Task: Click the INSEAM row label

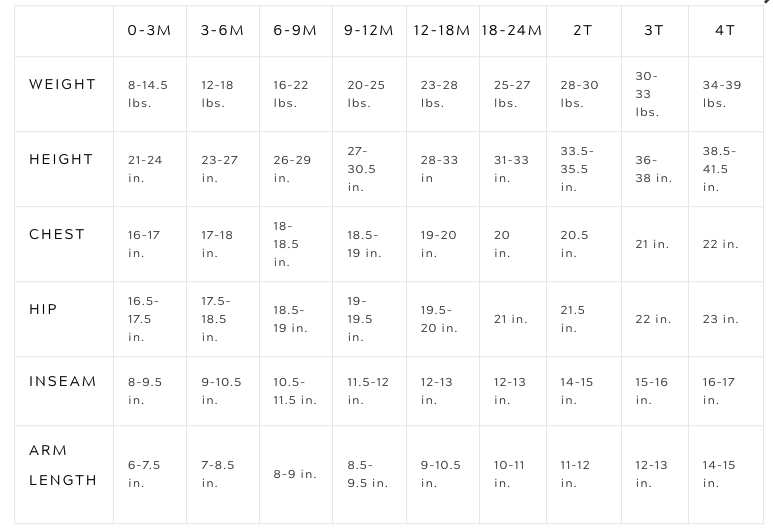Action: 63,382
